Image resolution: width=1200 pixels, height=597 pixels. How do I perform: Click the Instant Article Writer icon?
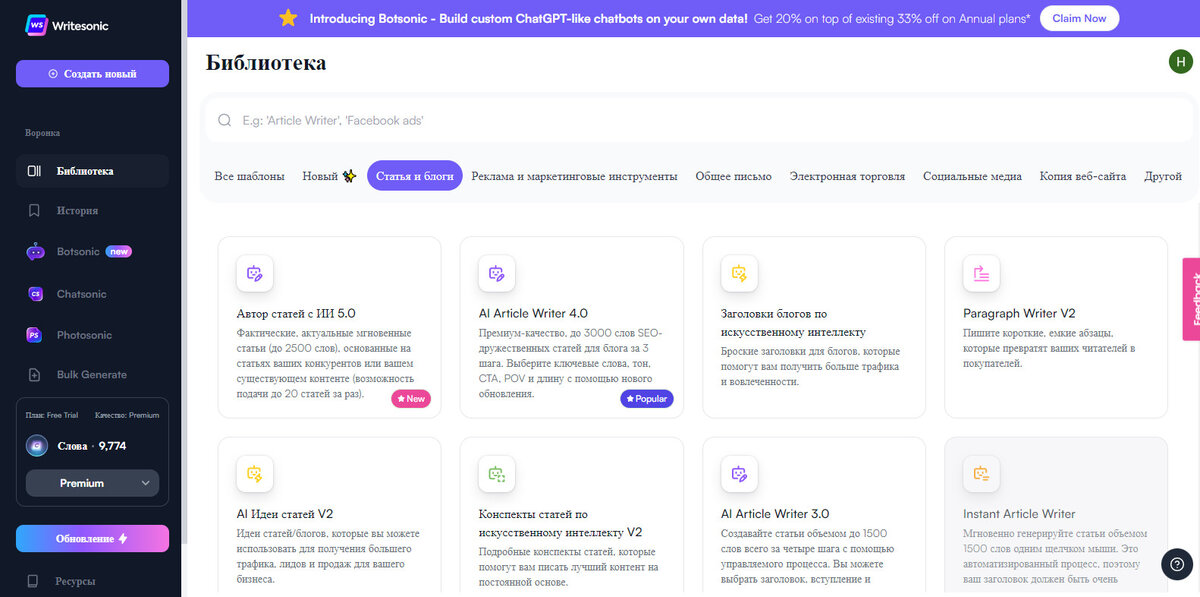pyautogui.click(x=981, y=474)
